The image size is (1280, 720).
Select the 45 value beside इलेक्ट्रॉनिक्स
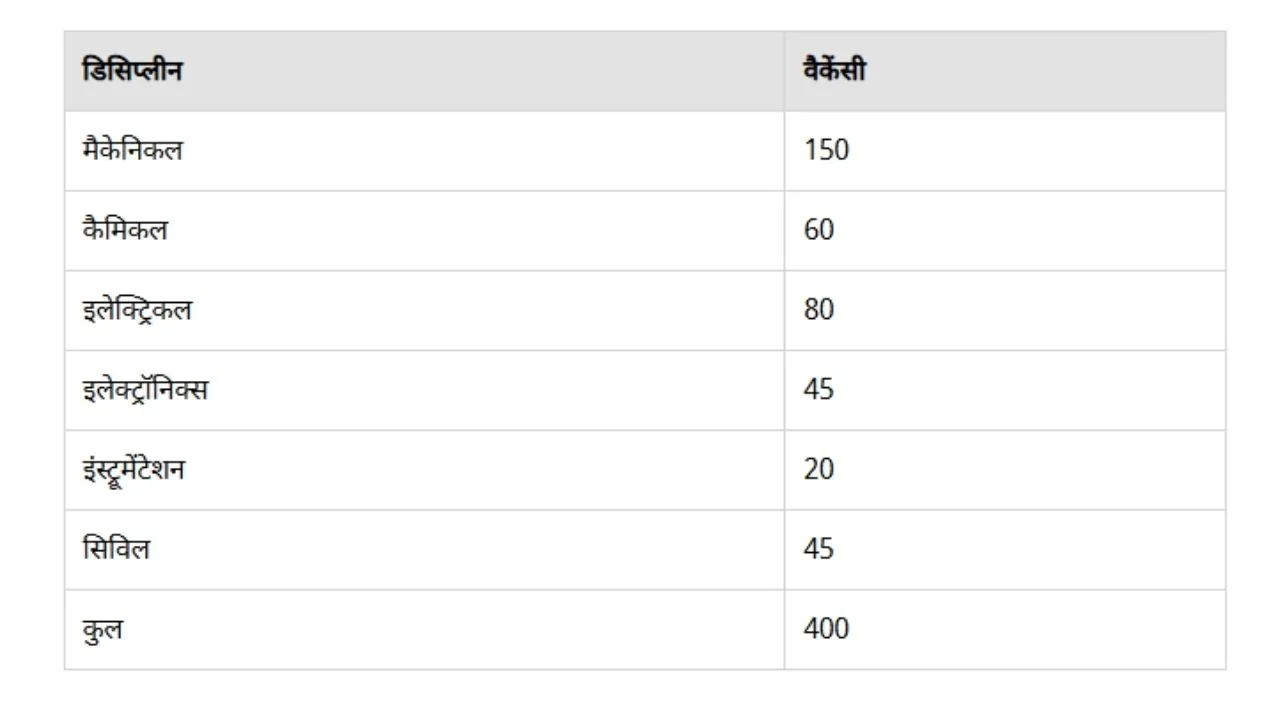pyautogui.click(x=819, y=390)
